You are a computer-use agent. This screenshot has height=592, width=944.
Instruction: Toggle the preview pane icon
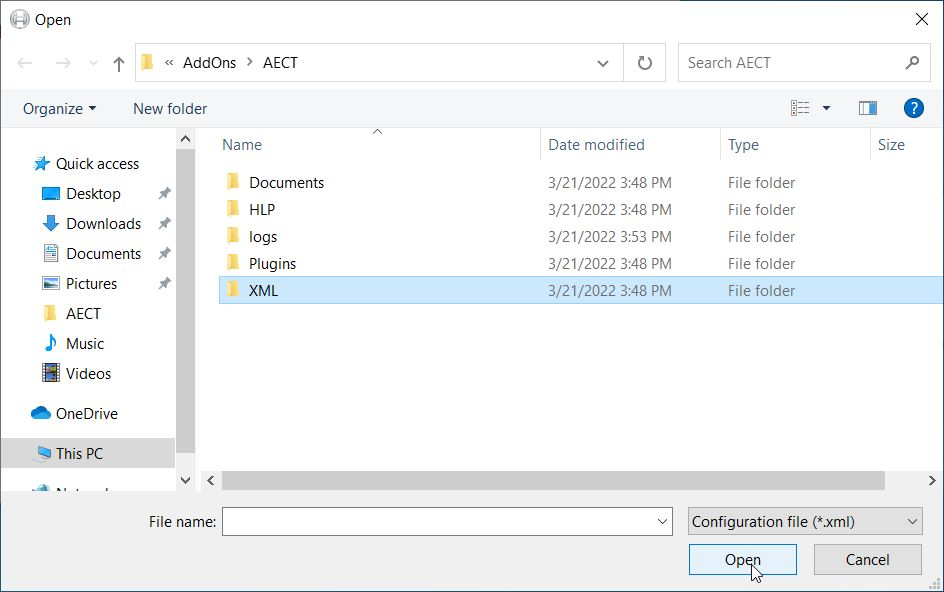point(867,108)
